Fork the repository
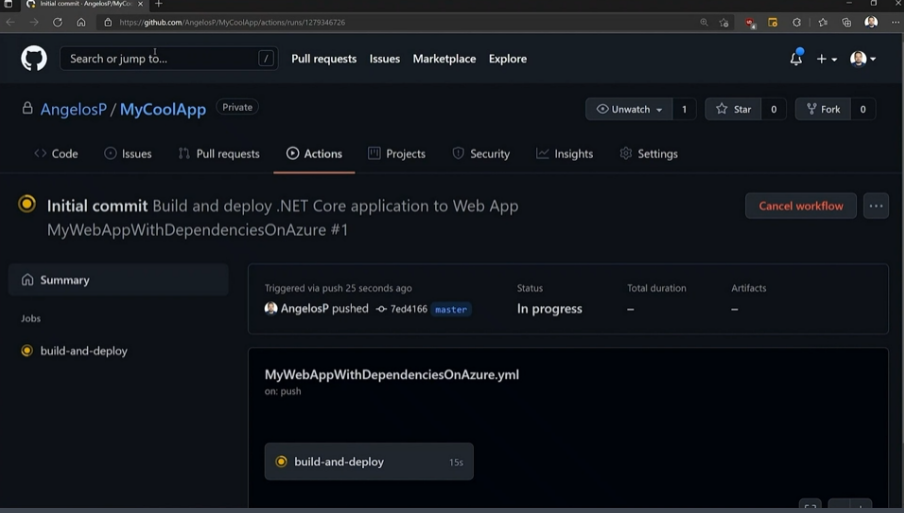Screen dimensions: 904x513 tap(823, 109)
